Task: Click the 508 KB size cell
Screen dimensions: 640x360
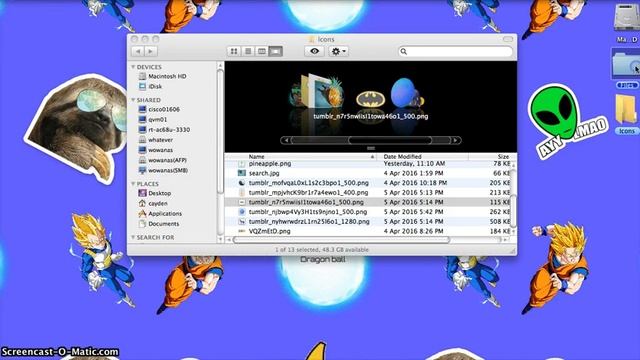Action: [x=500, y=222]
